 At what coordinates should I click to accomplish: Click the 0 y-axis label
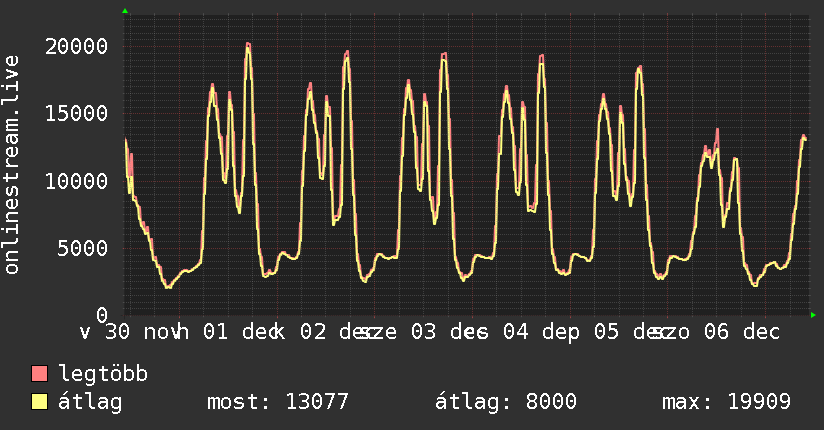click(x=103, y=315)
